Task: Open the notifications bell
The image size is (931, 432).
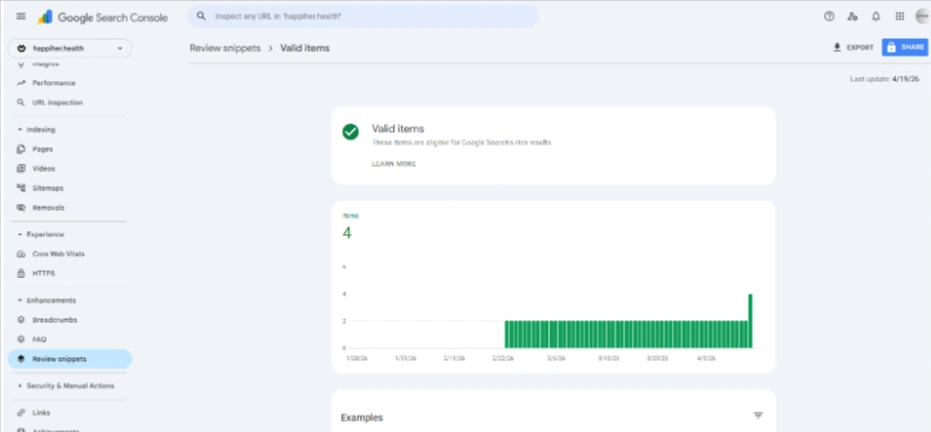Action: pos(876,16)
